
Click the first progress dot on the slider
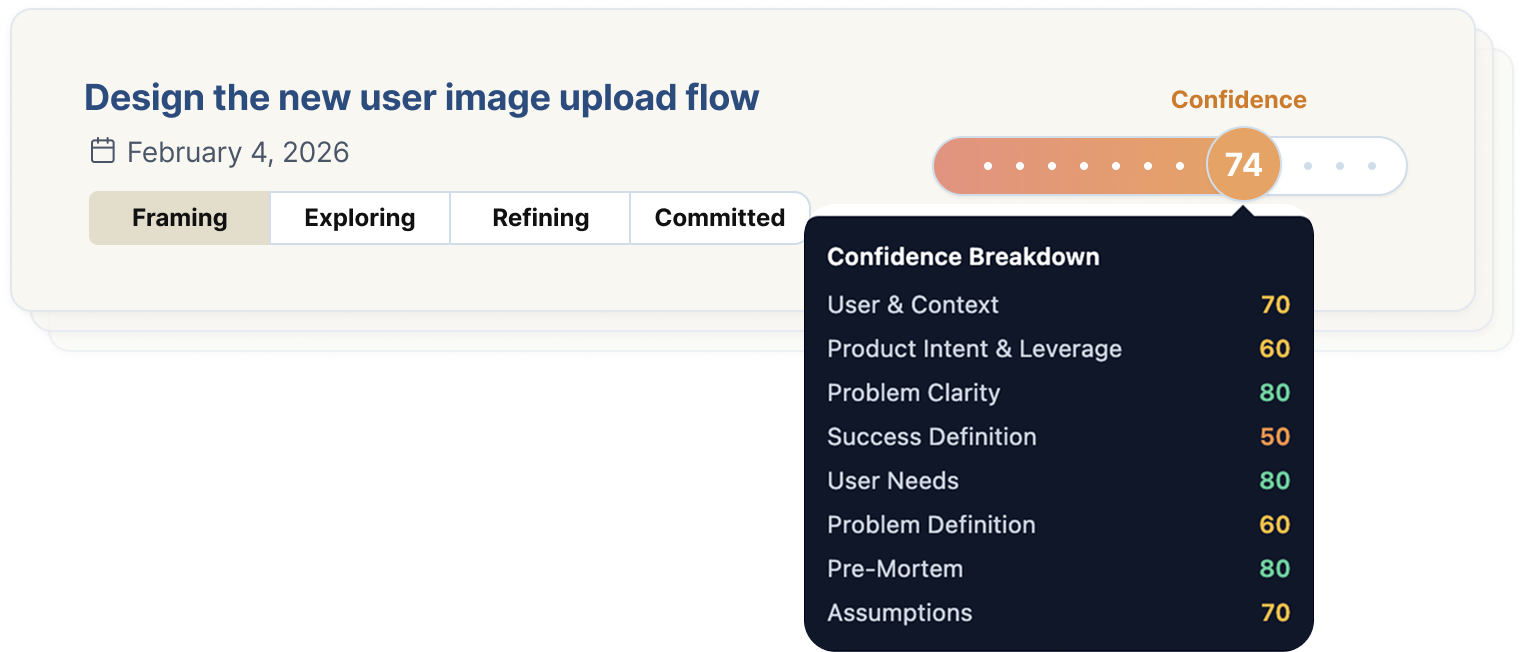click(989, 164)
